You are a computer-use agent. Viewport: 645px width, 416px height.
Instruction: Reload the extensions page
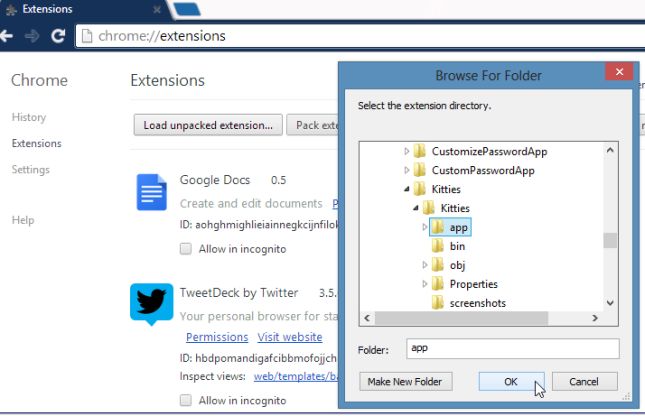58,36
